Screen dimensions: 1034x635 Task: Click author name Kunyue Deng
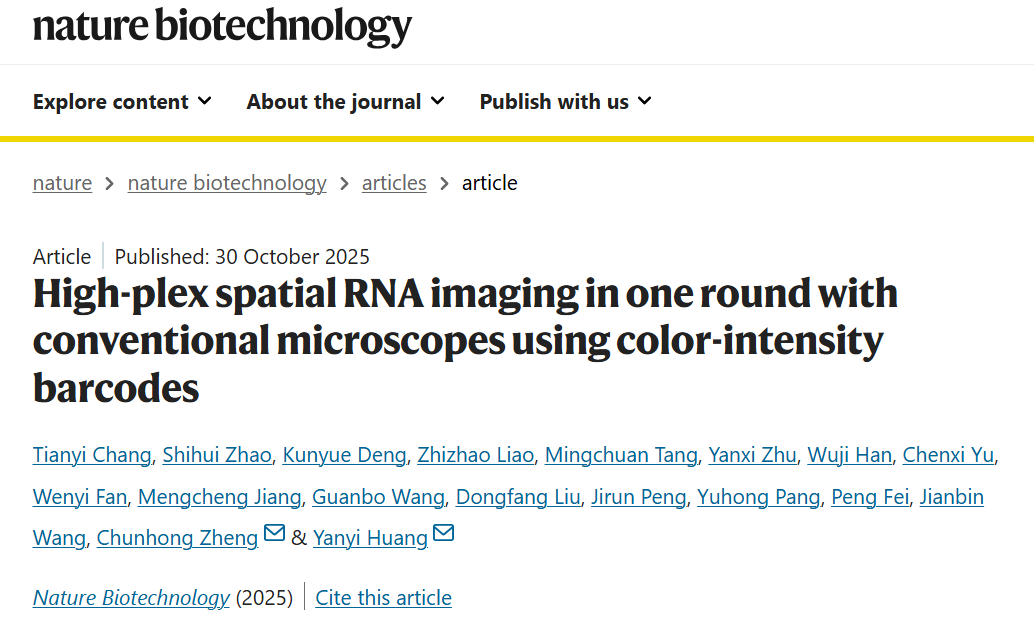(344, 455)
